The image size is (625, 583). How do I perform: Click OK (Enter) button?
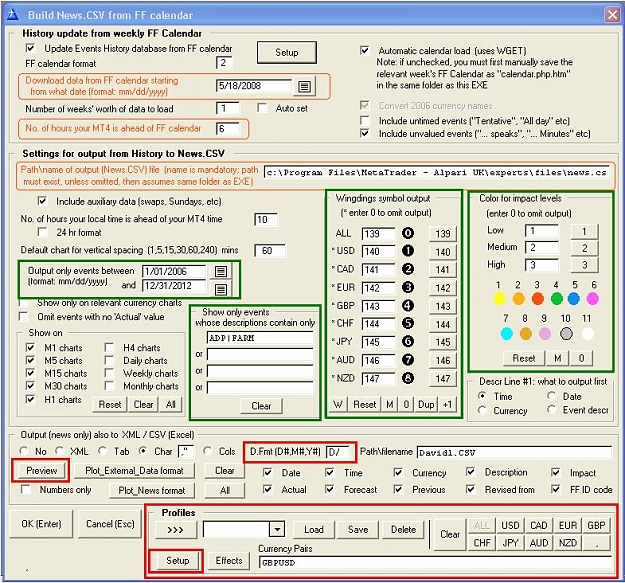click(x=41, y=524)
